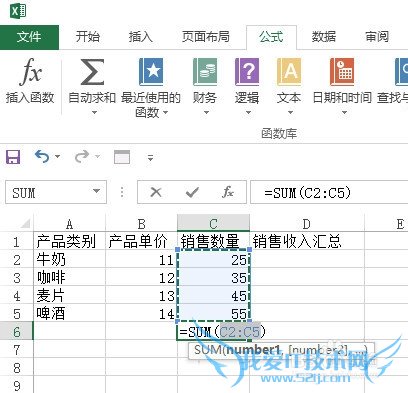Click the Name Box text SUM
The image size is (408, 393).
pos(24,193)
